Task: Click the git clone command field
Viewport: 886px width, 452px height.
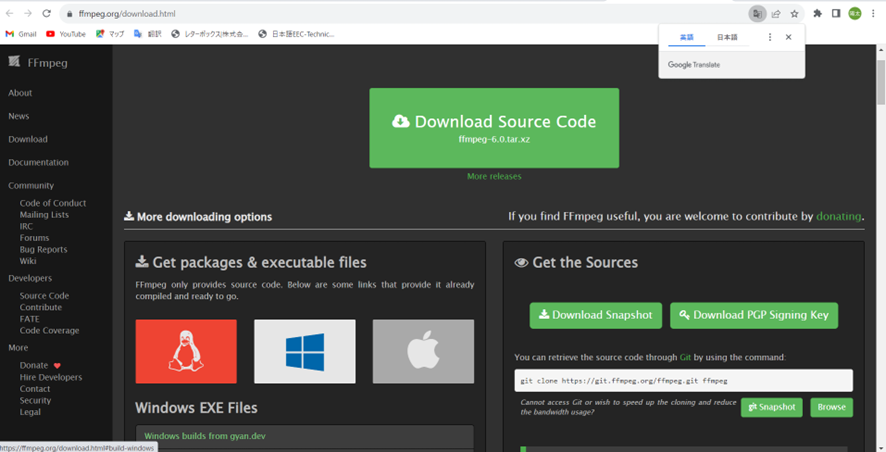Action: (683, 381)
